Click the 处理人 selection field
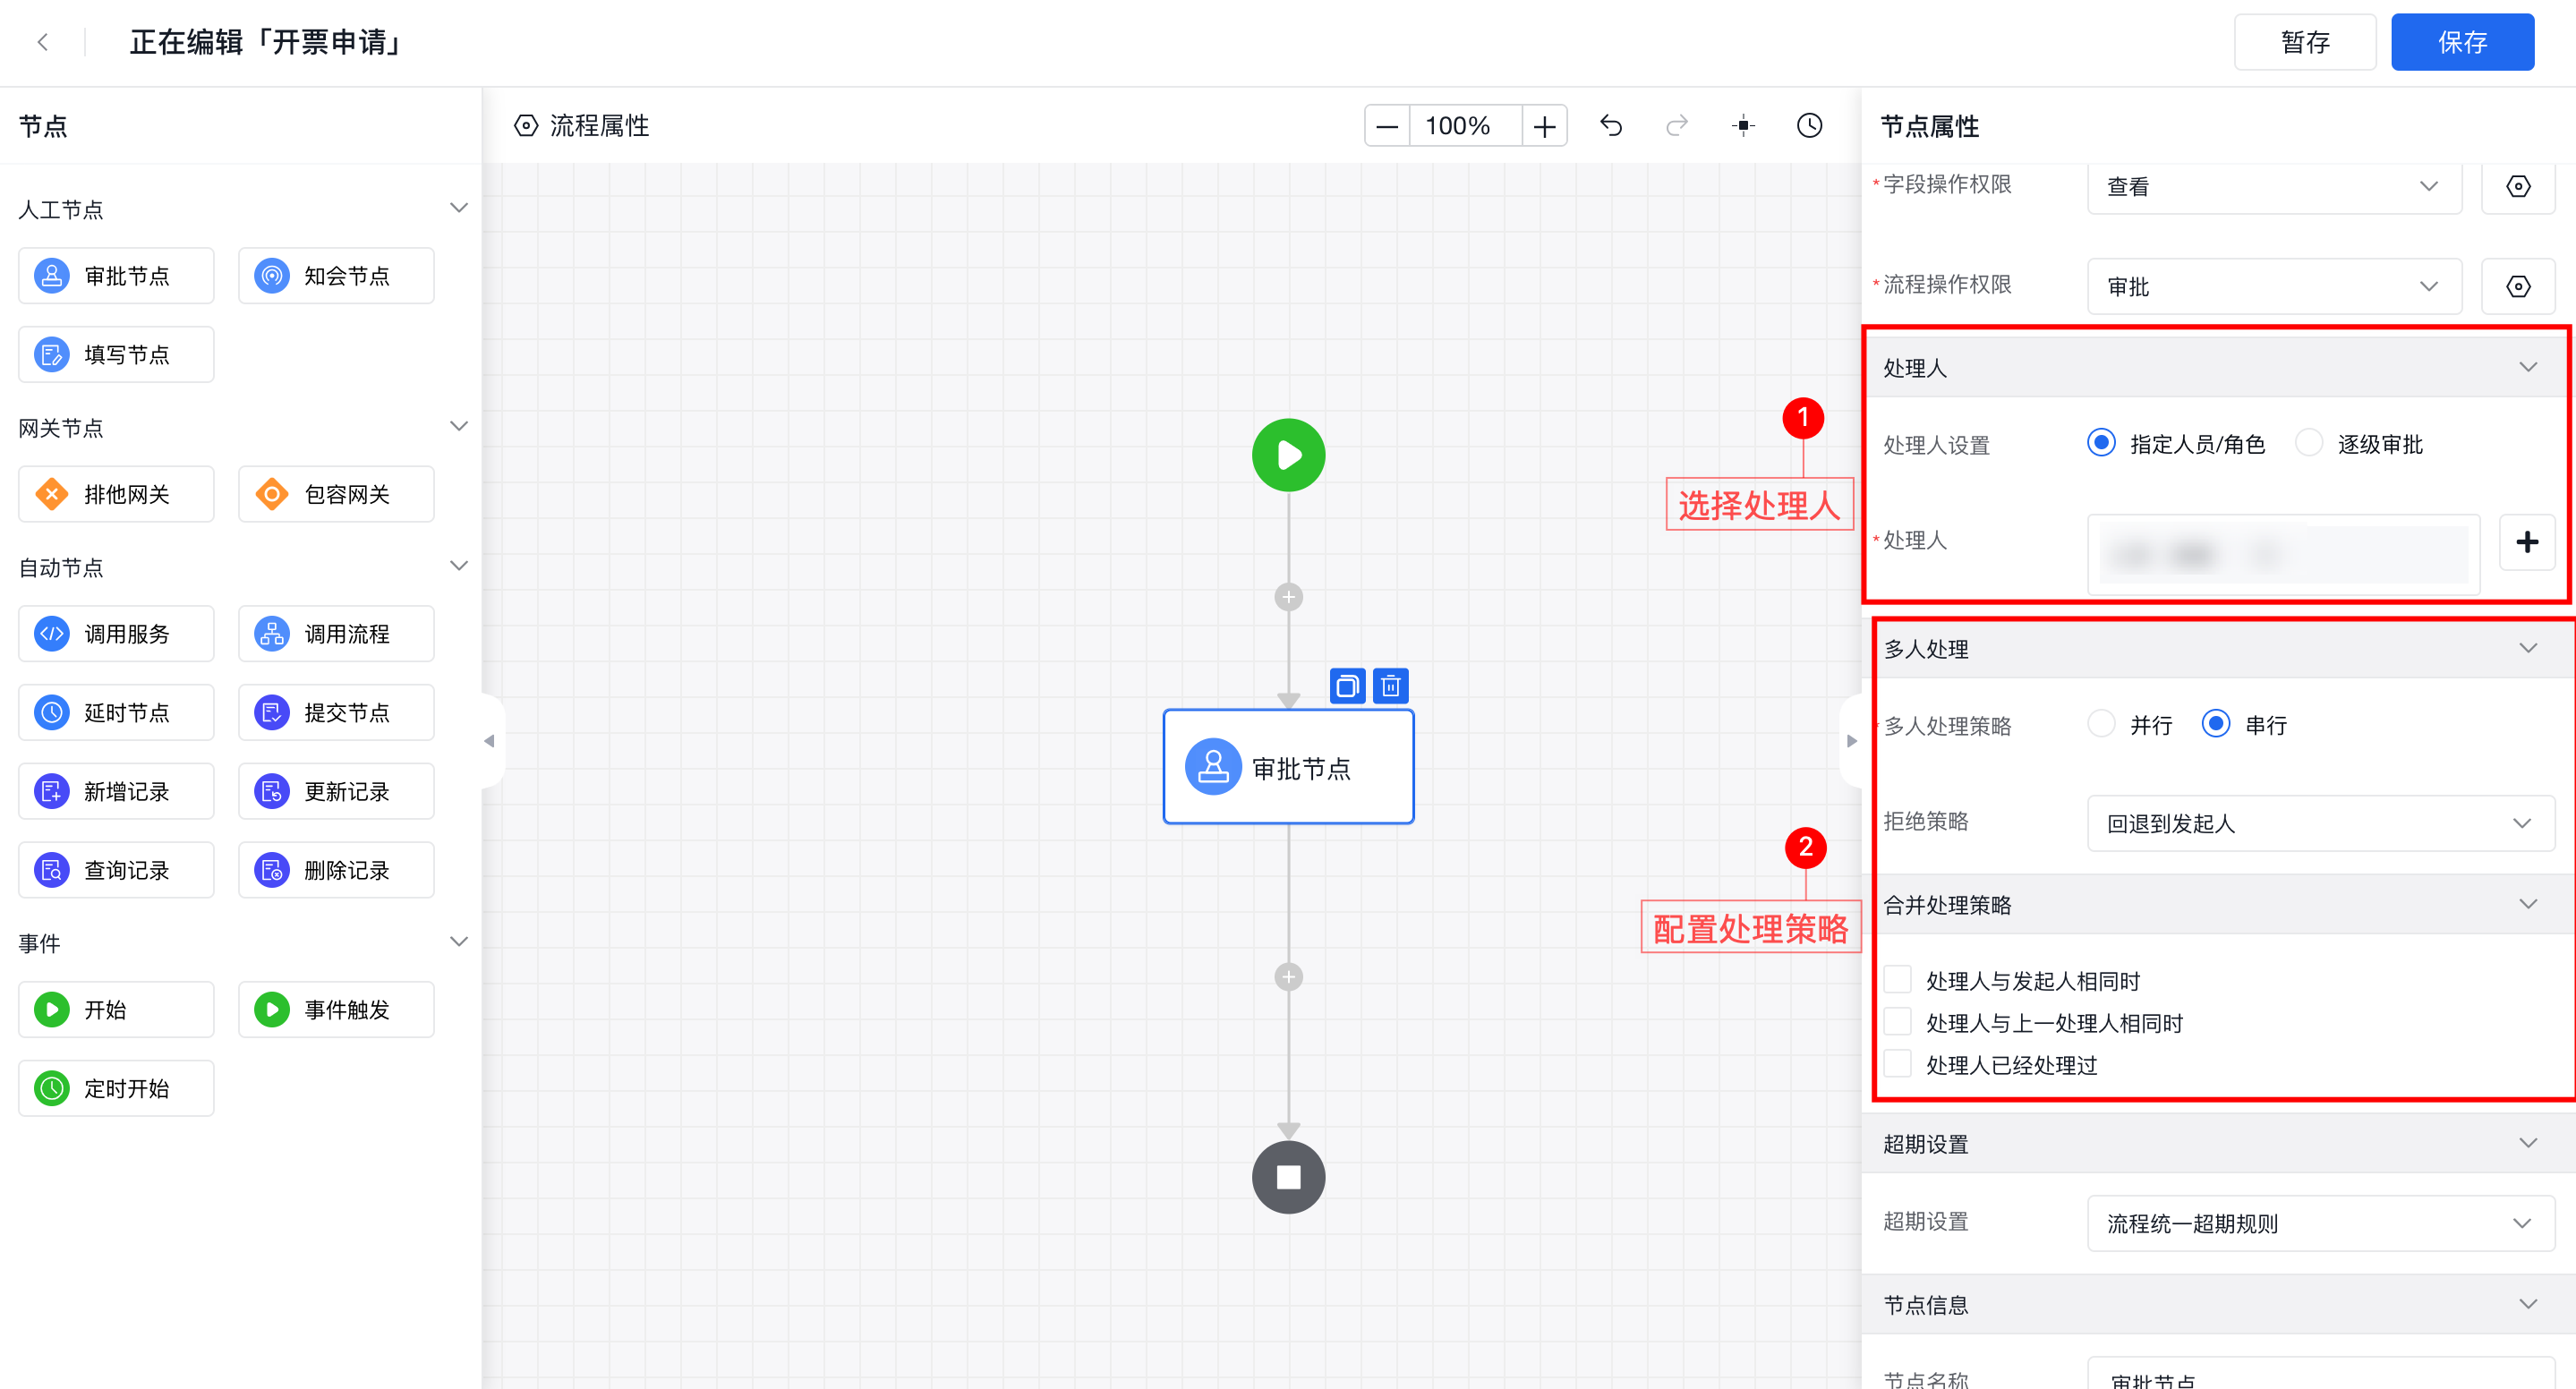The height and width of the screenshot is (1389, 2576). (x=2283, y=555)
